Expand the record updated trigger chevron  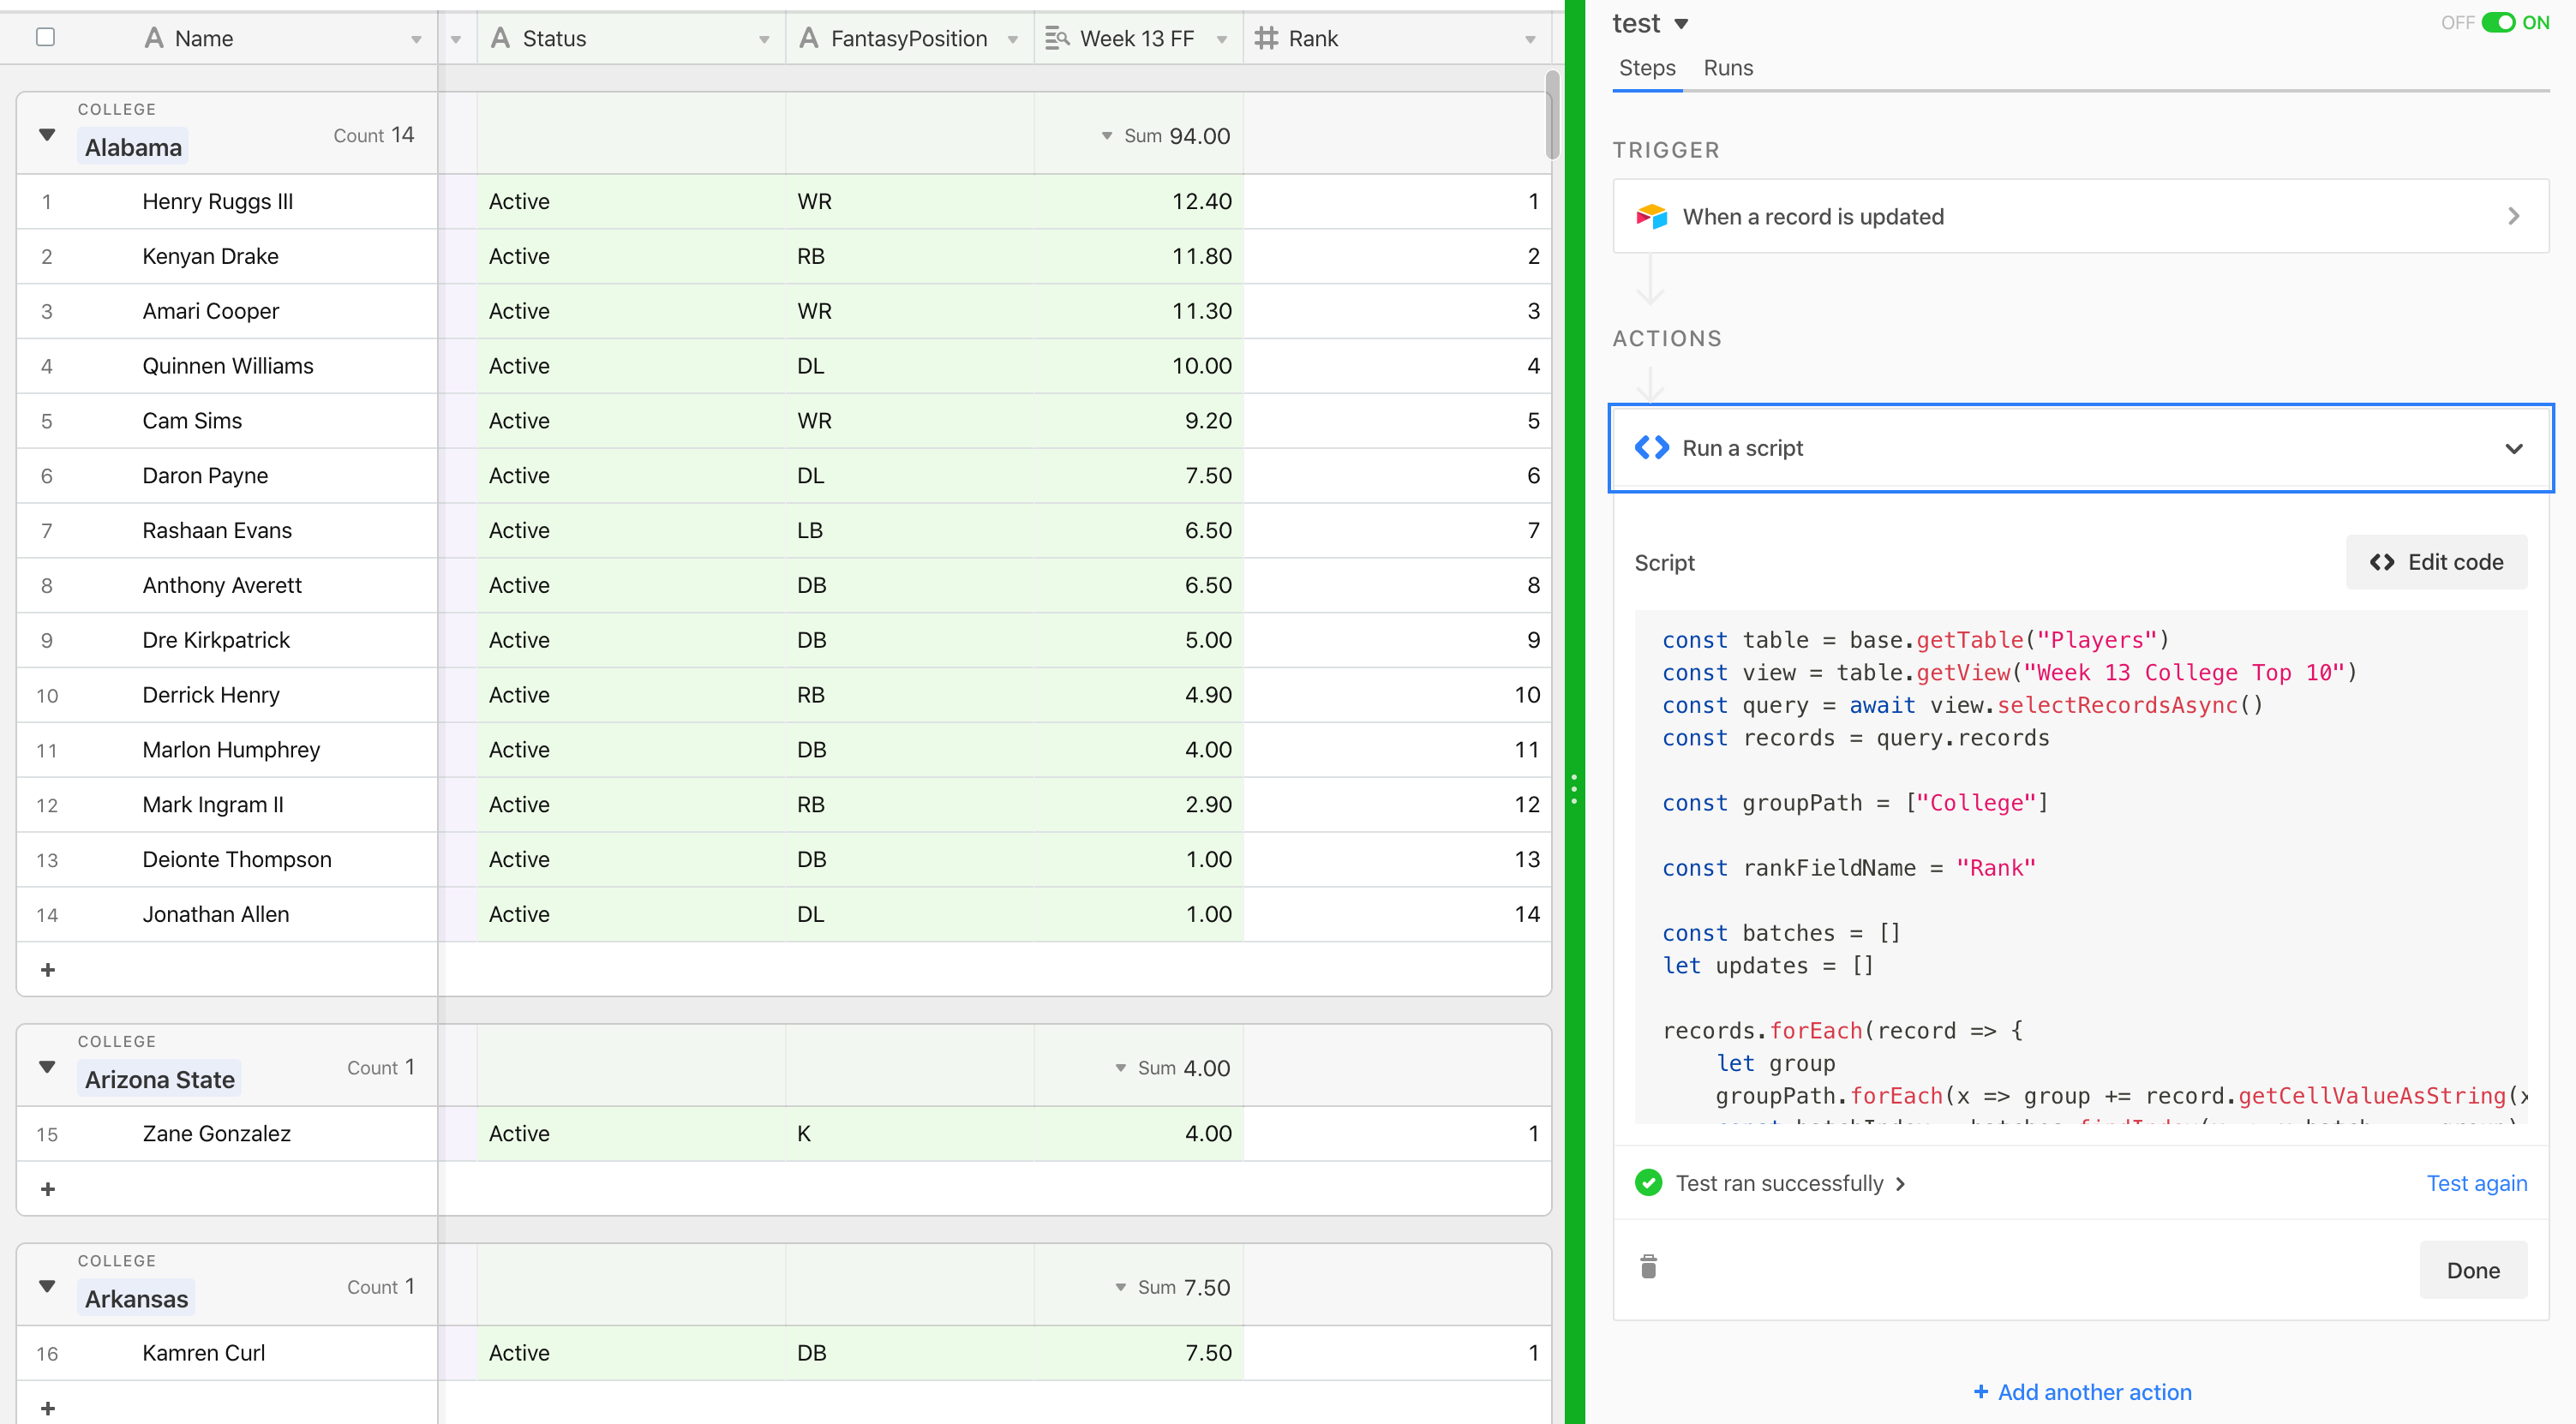point(2514,216)
